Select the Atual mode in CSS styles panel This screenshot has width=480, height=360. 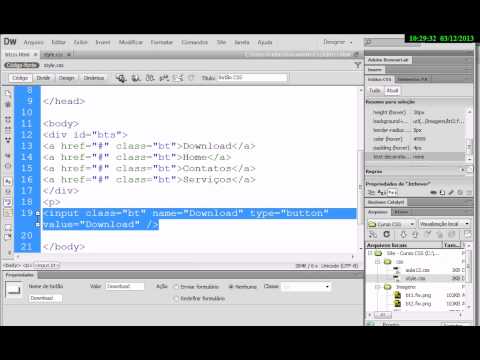(x=392, y=91)
